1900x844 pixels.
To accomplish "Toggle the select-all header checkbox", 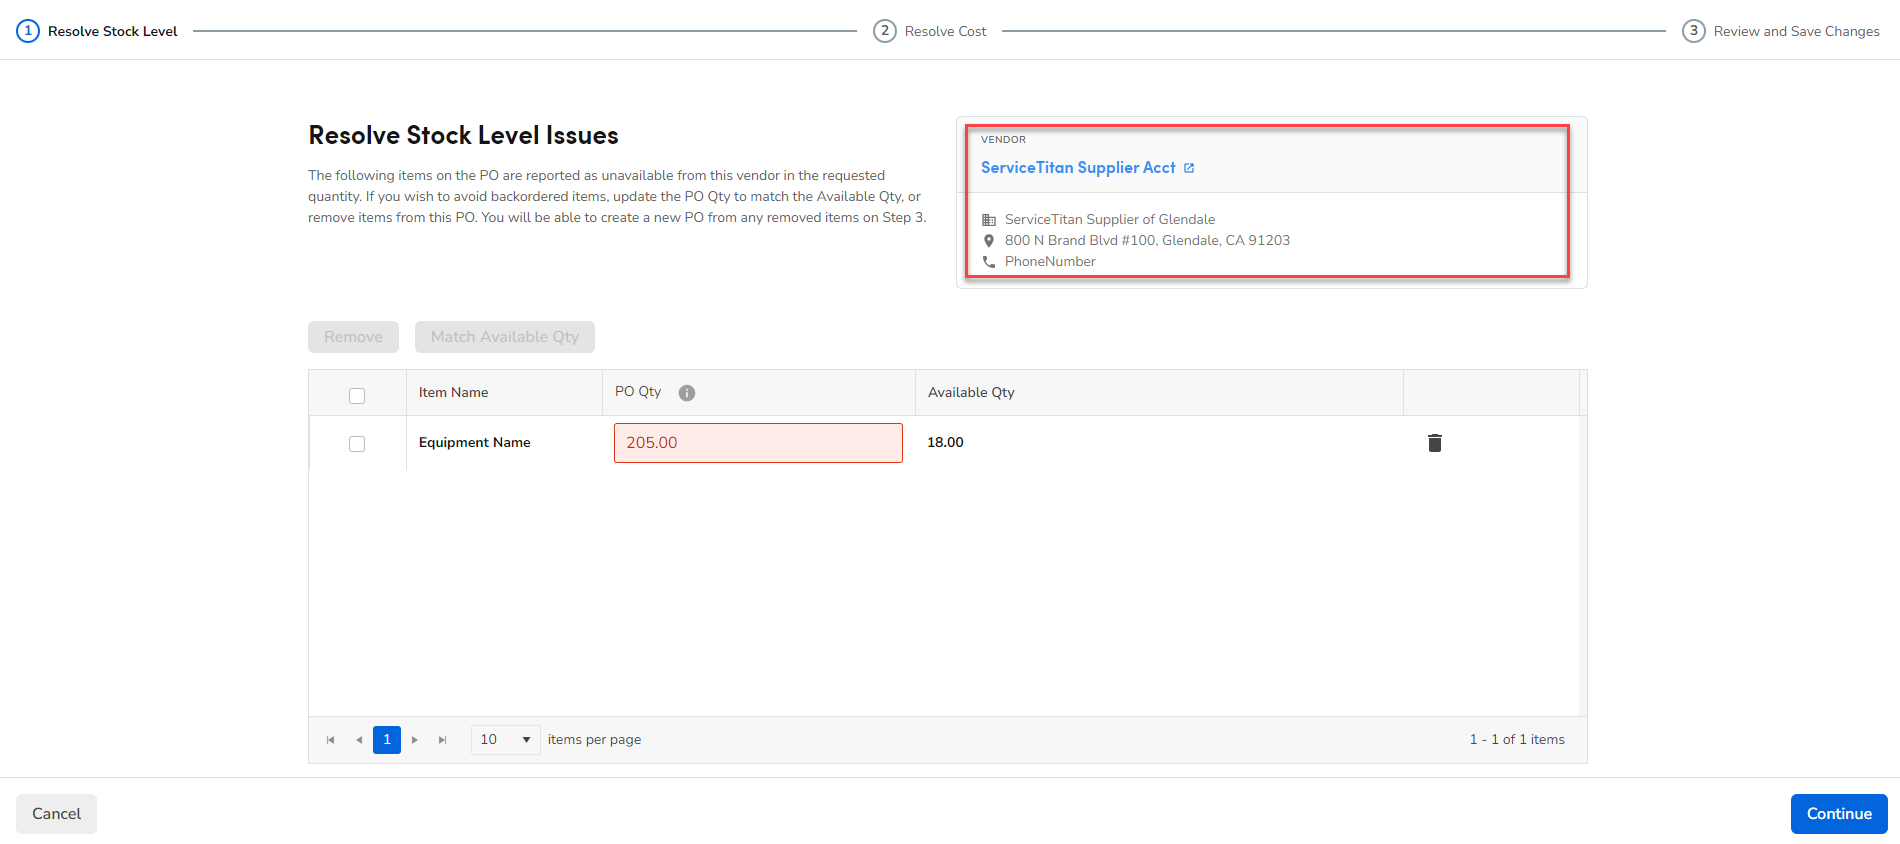I will tap(357, 396).
